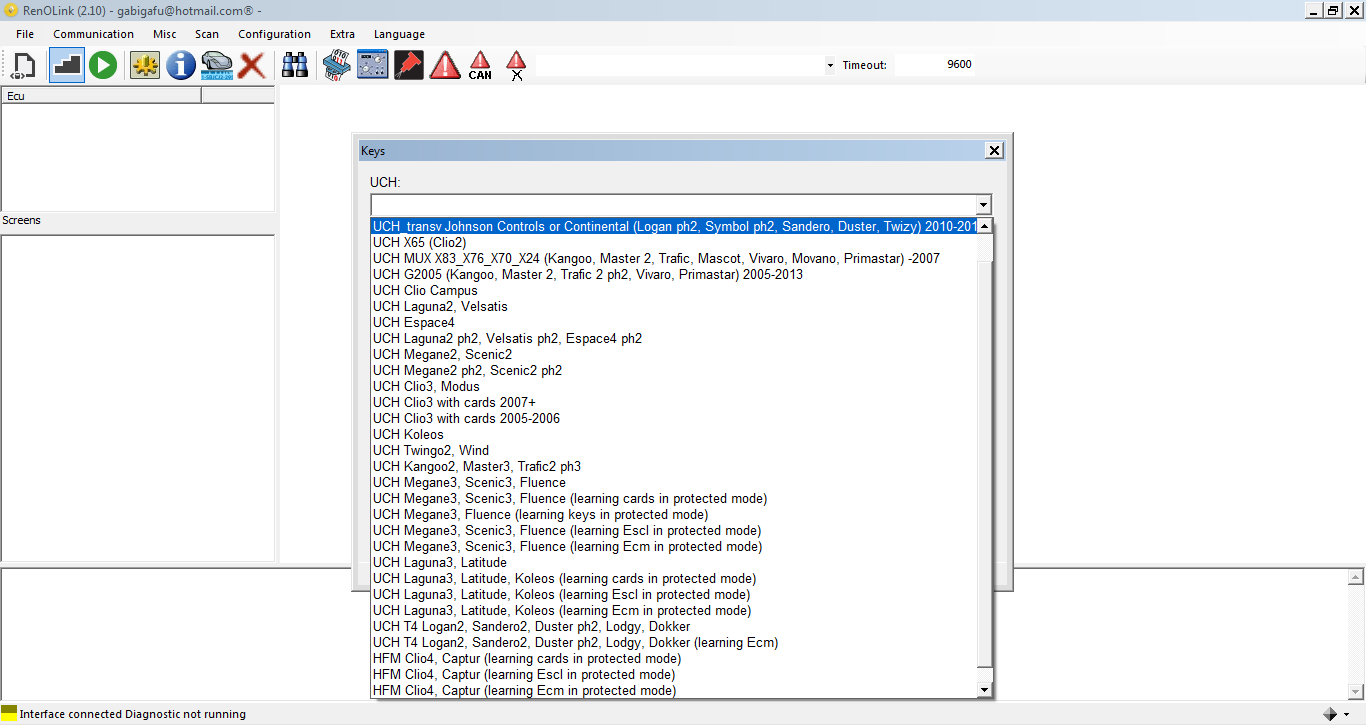Click the red warning triangle icon
The image size is (1366, 725).
point(445,66)
